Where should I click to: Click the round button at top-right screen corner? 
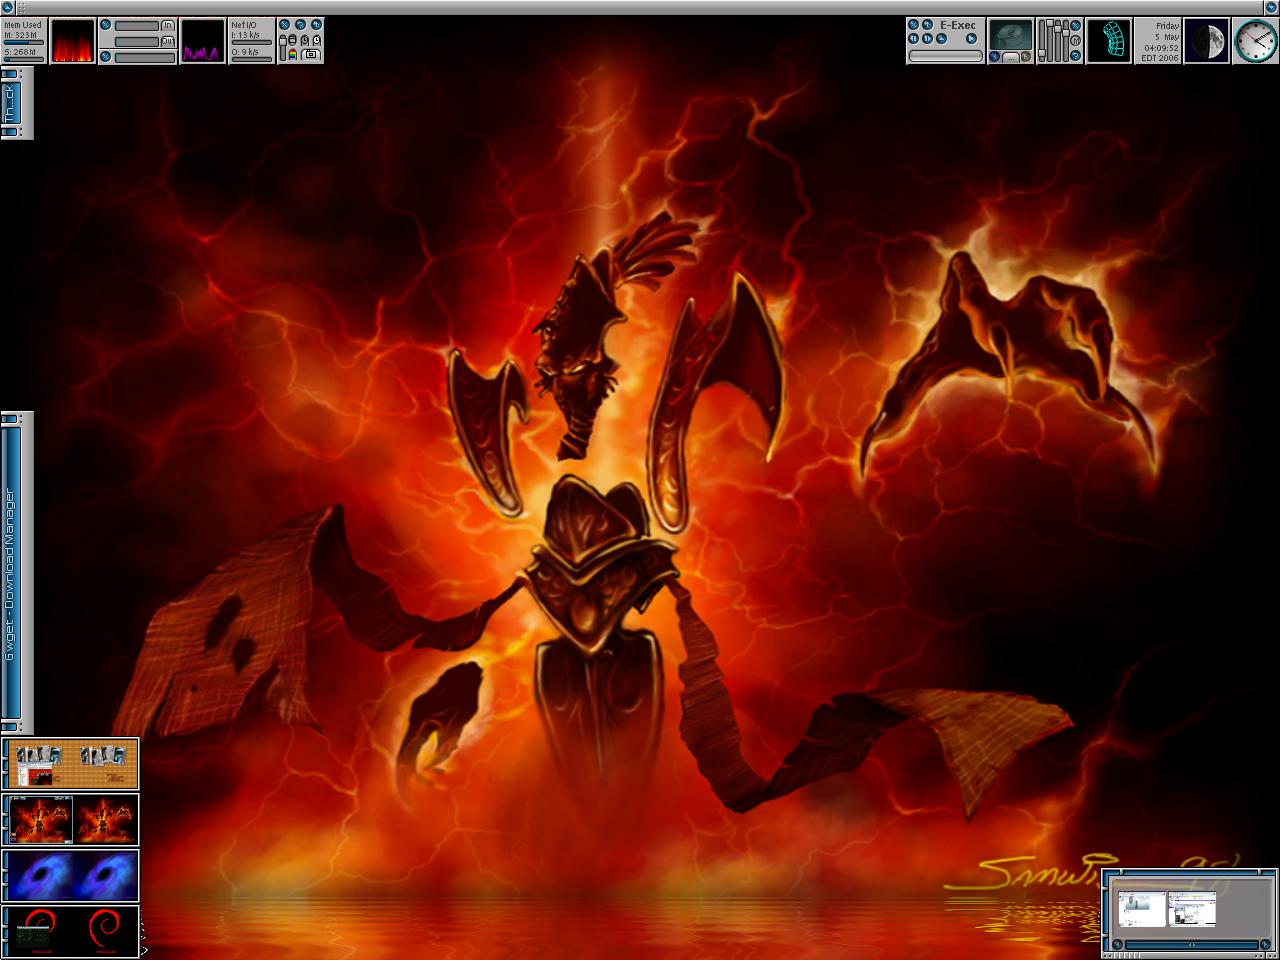tap(1271, 7)
